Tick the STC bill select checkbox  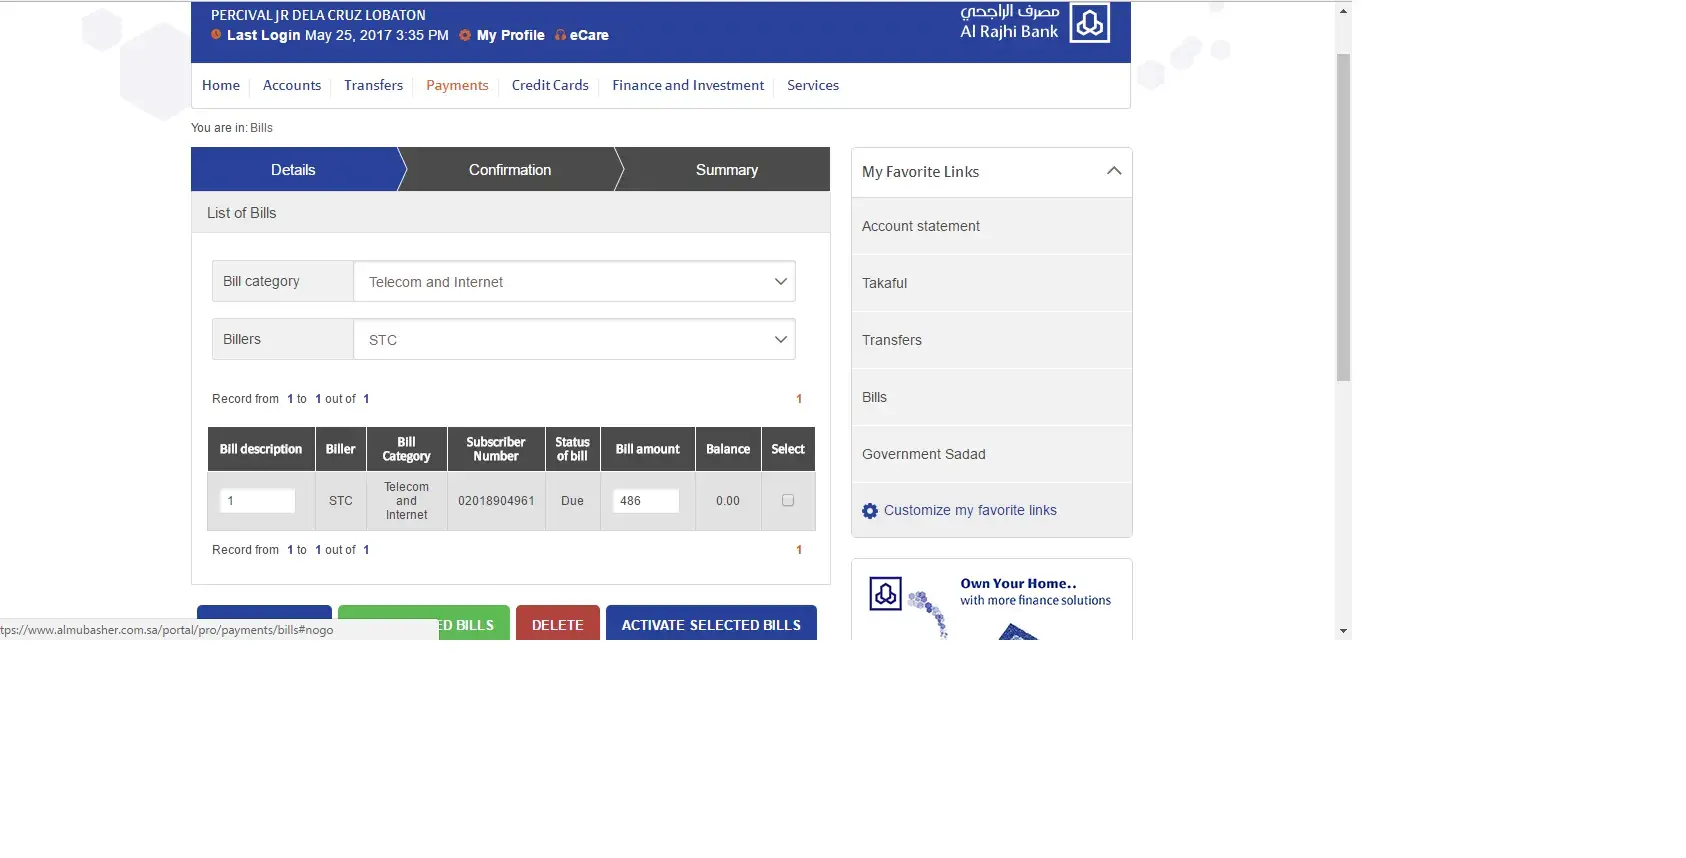(x=788, y=501)
